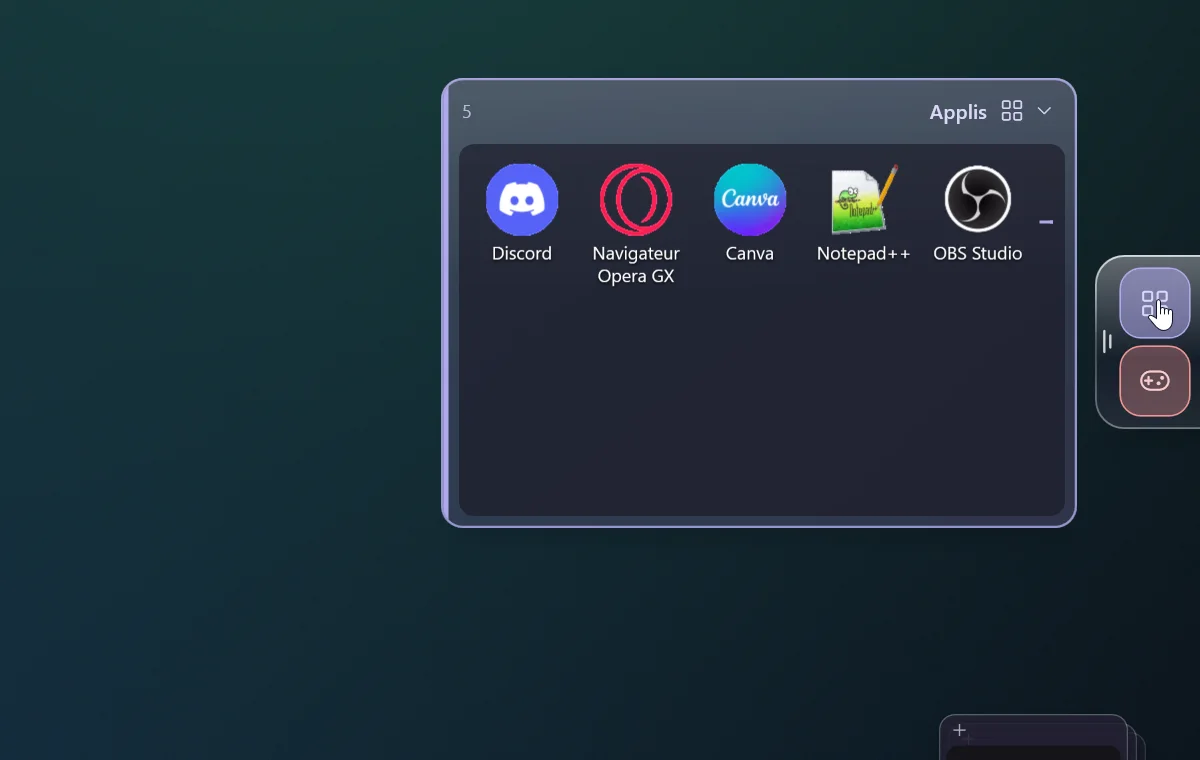Launch Discord from the Applis panel
1200x760 pixels.
(x=522, y=200)
